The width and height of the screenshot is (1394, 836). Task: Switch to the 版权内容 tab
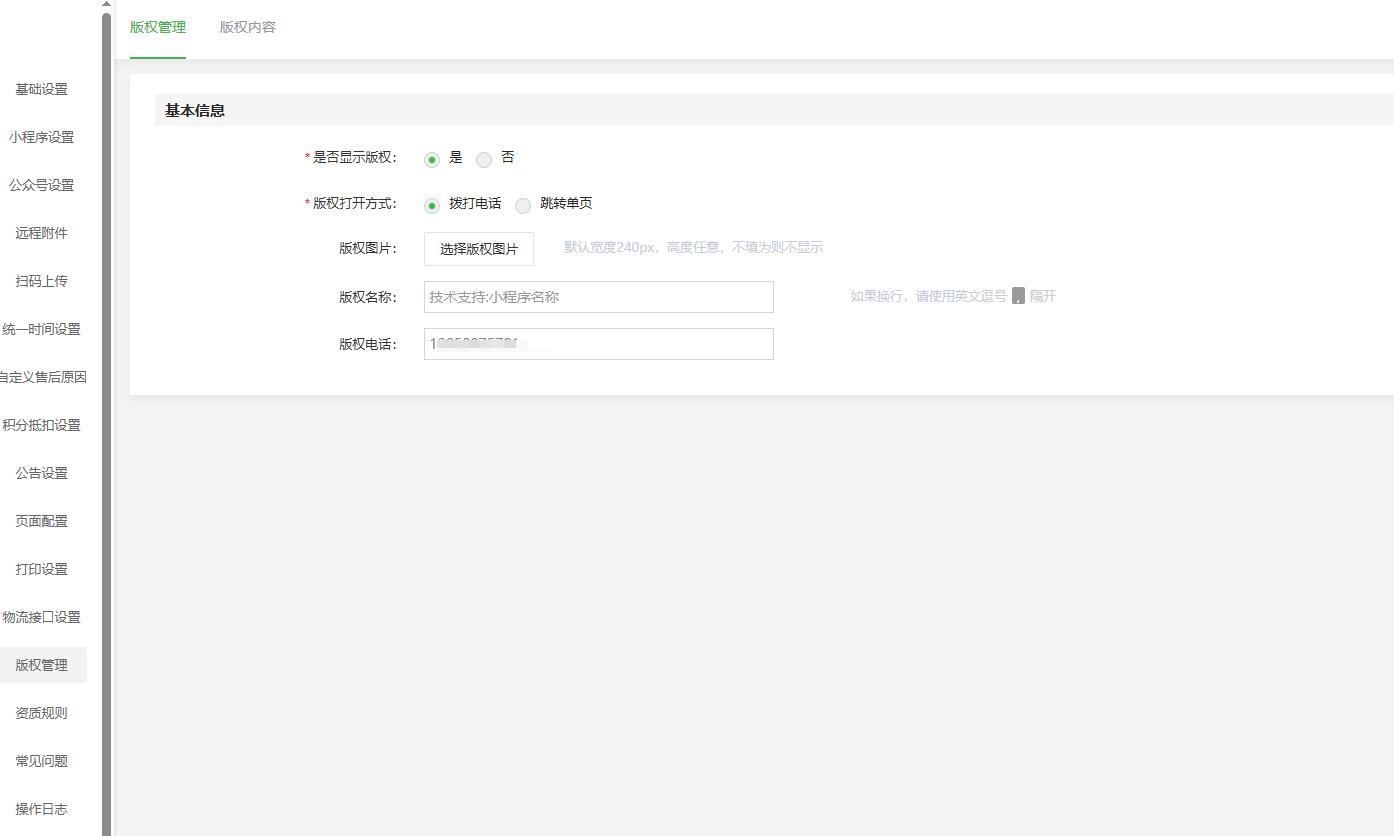(x=248, y=27)
